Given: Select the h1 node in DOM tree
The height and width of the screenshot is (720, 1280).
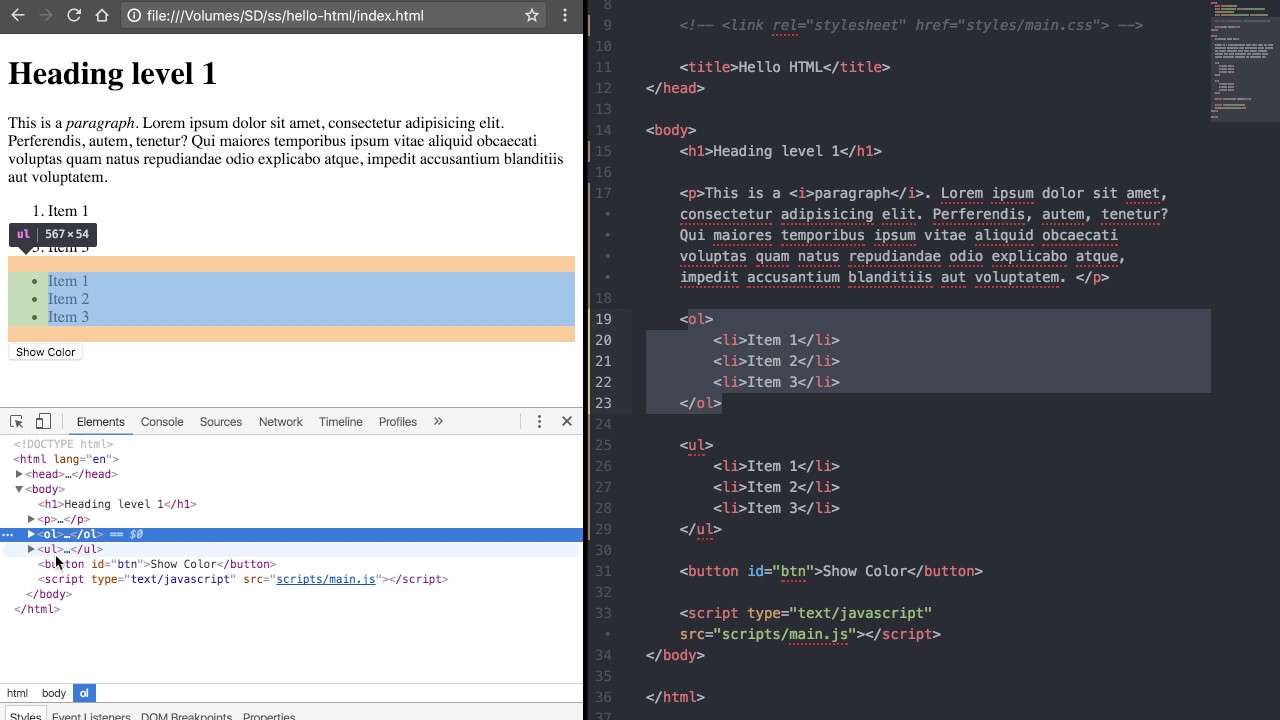Looking at the screenshot, I should (x=117, y=504).
